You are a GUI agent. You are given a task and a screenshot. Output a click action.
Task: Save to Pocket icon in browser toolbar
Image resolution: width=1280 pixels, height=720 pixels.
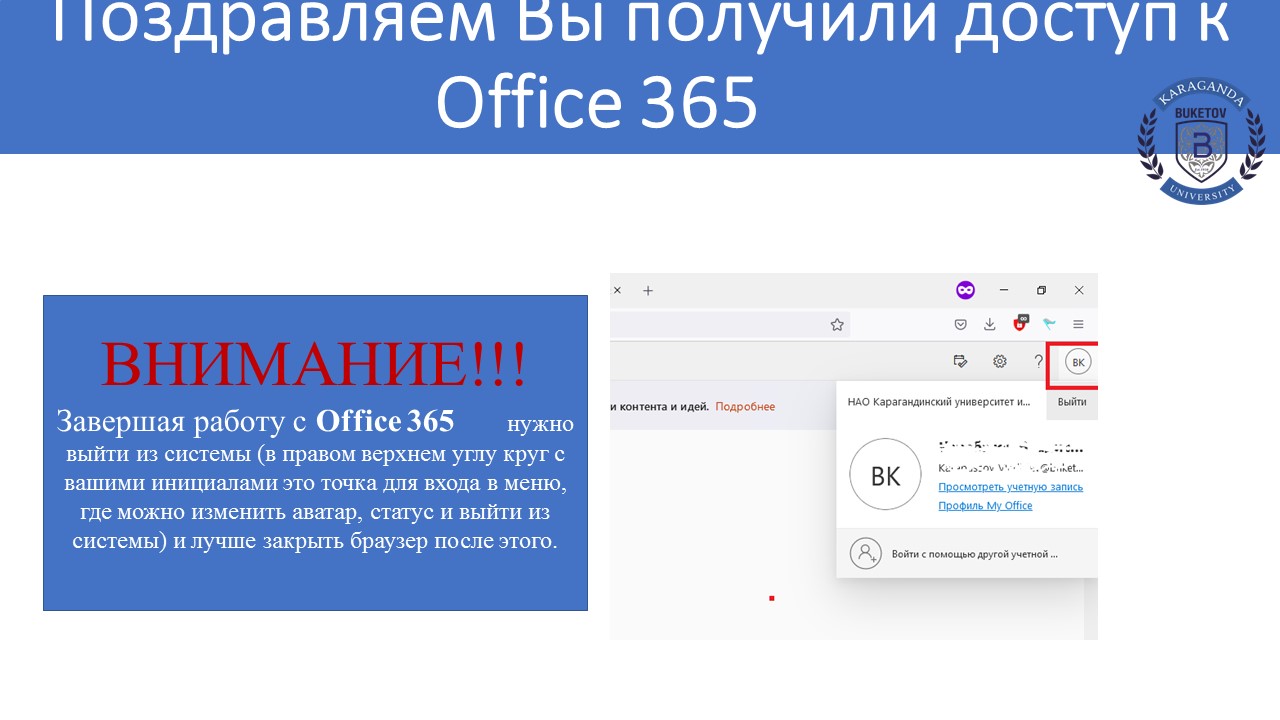[x=960, y=324]
